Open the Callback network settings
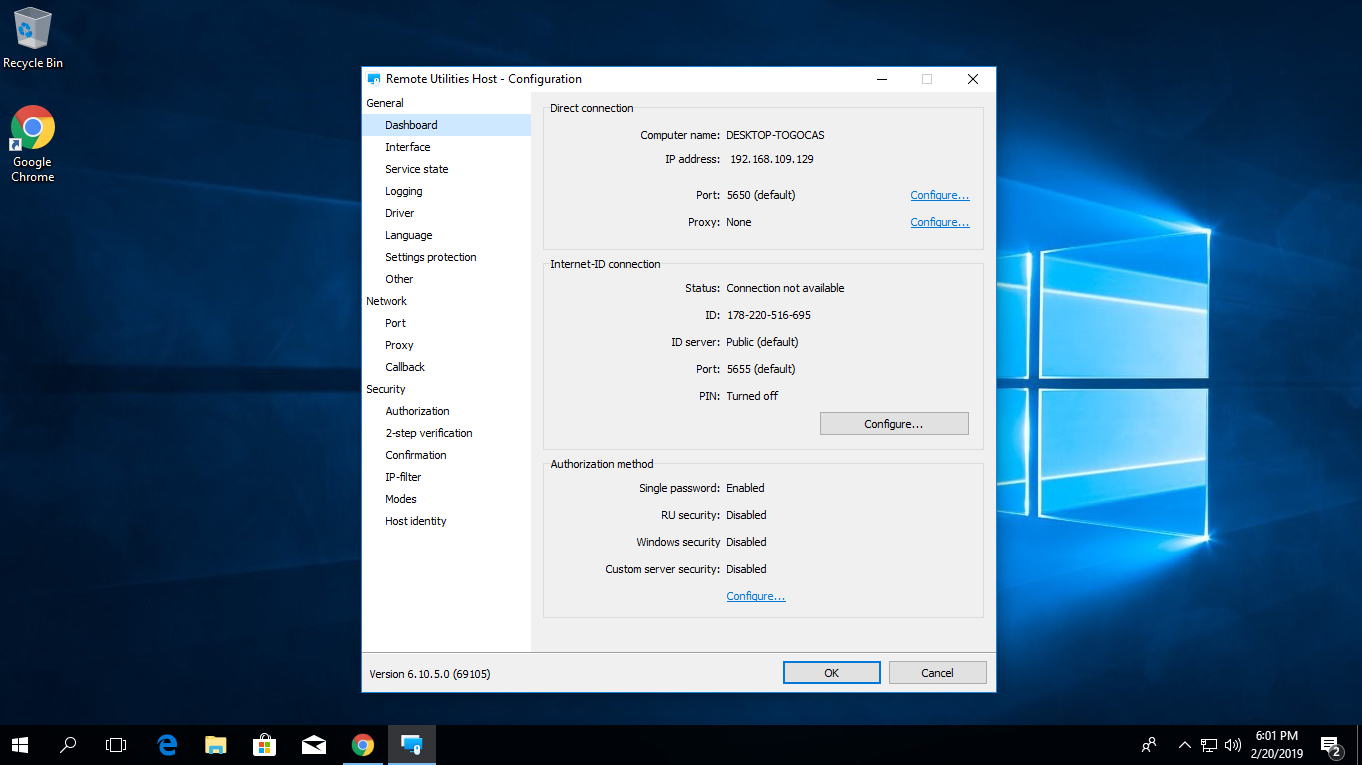The width and height of the screenshot is (1362, 765). tap(405, 367)
